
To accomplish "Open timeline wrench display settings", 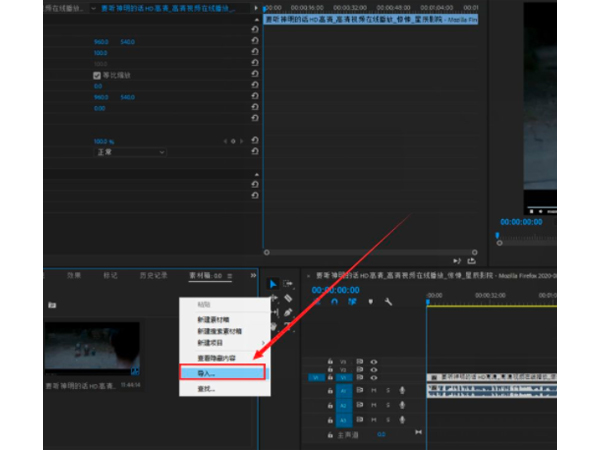I will 388,302.
